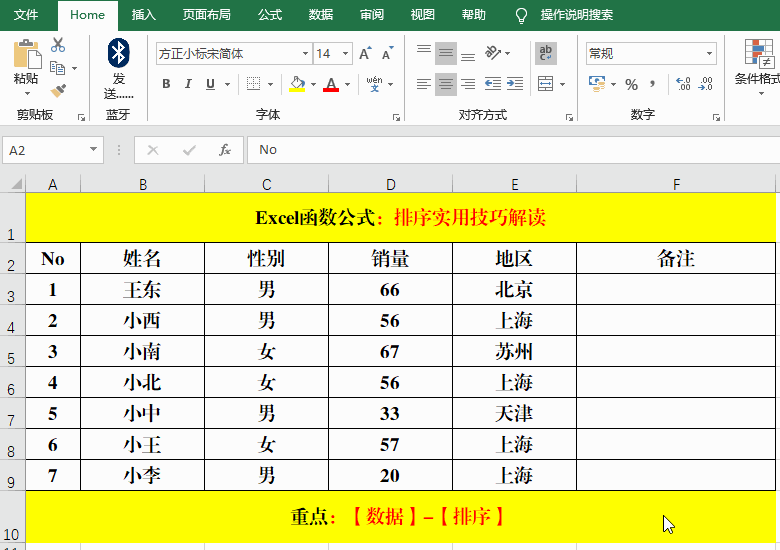Image resolution: width=780 pixels, height=550 pixels.
Task: Expand the number format 常规 dropdown
Action: (709, 54)
